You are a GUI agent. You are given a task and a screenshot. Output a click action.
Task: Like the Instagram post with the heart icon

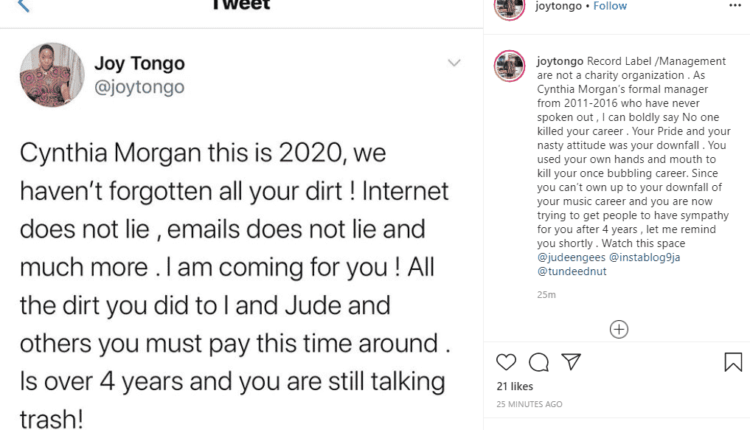tap(507, 362)
